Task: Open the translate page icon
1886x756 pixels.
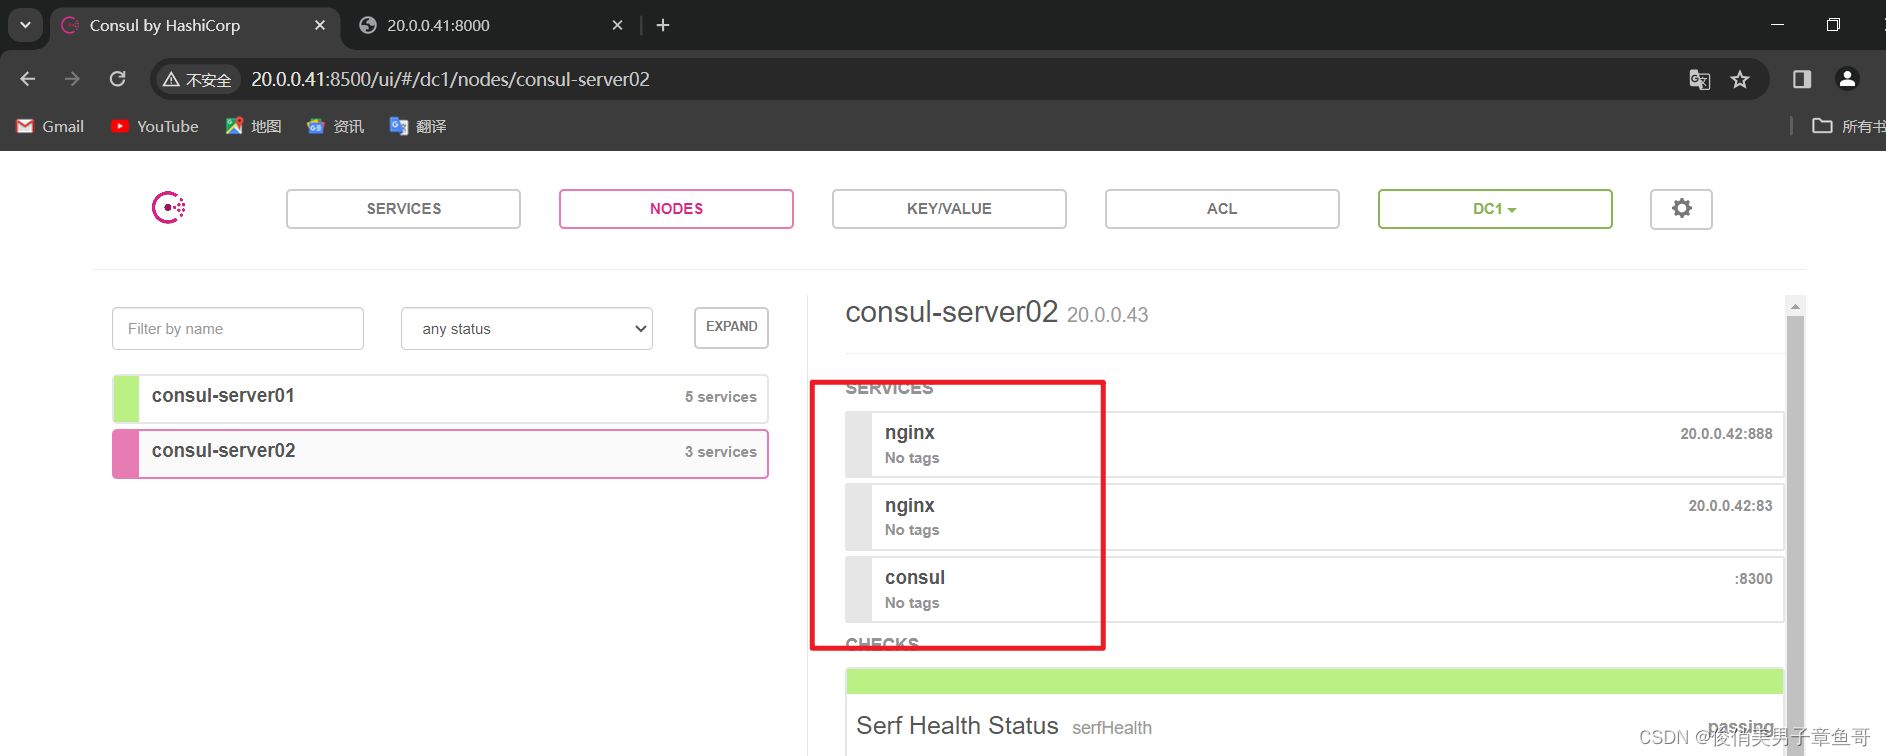Action: pos(1699,79)
